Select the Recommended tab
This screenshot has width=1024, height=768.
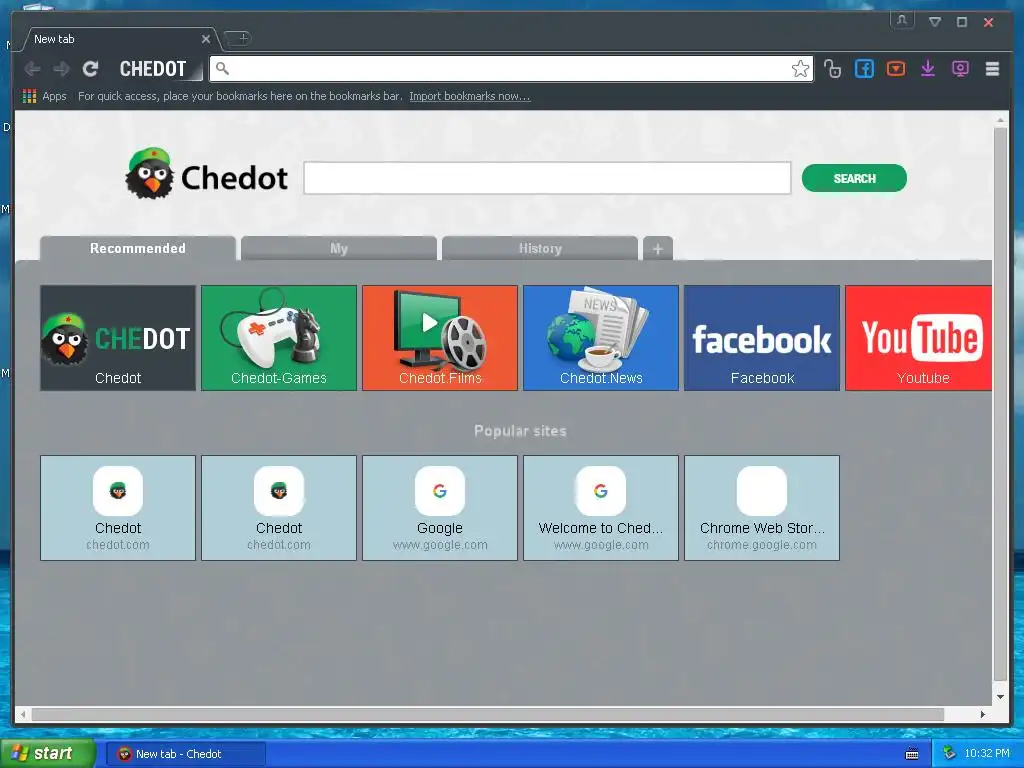coord(138,248)
